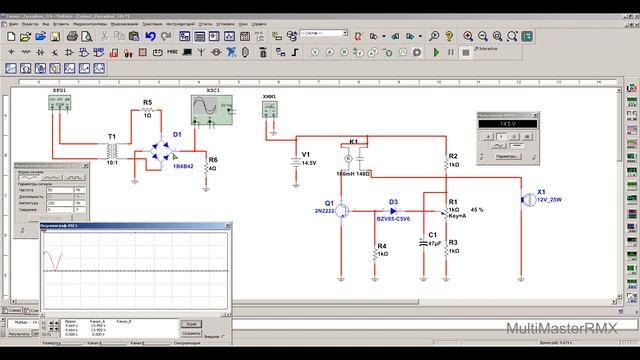Zoom out of the schematic

[x=483, y=37]
